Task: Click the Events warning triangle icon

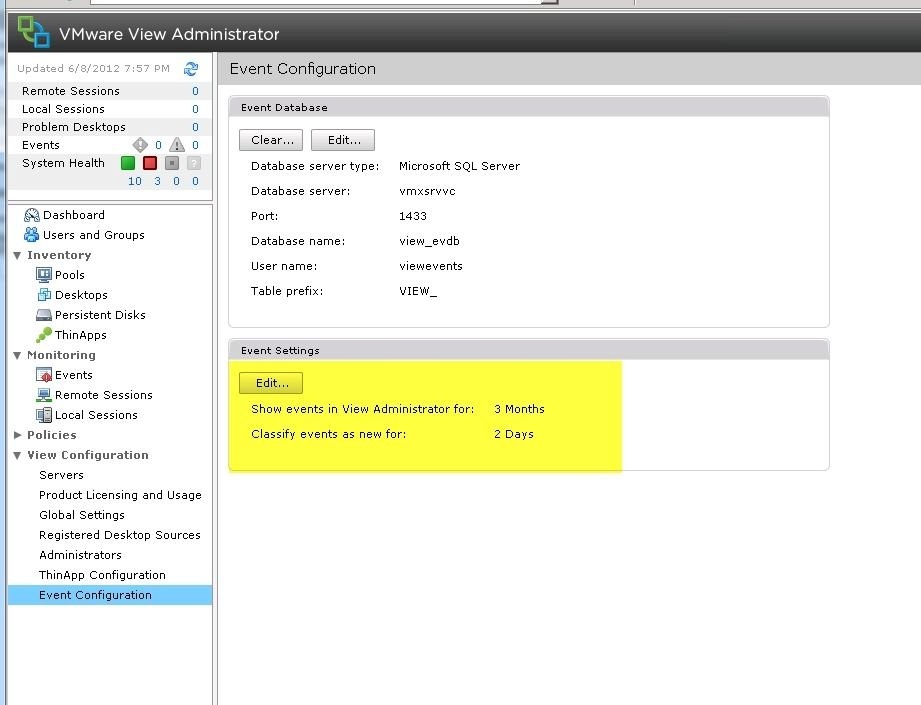Action: coord(177,145)
